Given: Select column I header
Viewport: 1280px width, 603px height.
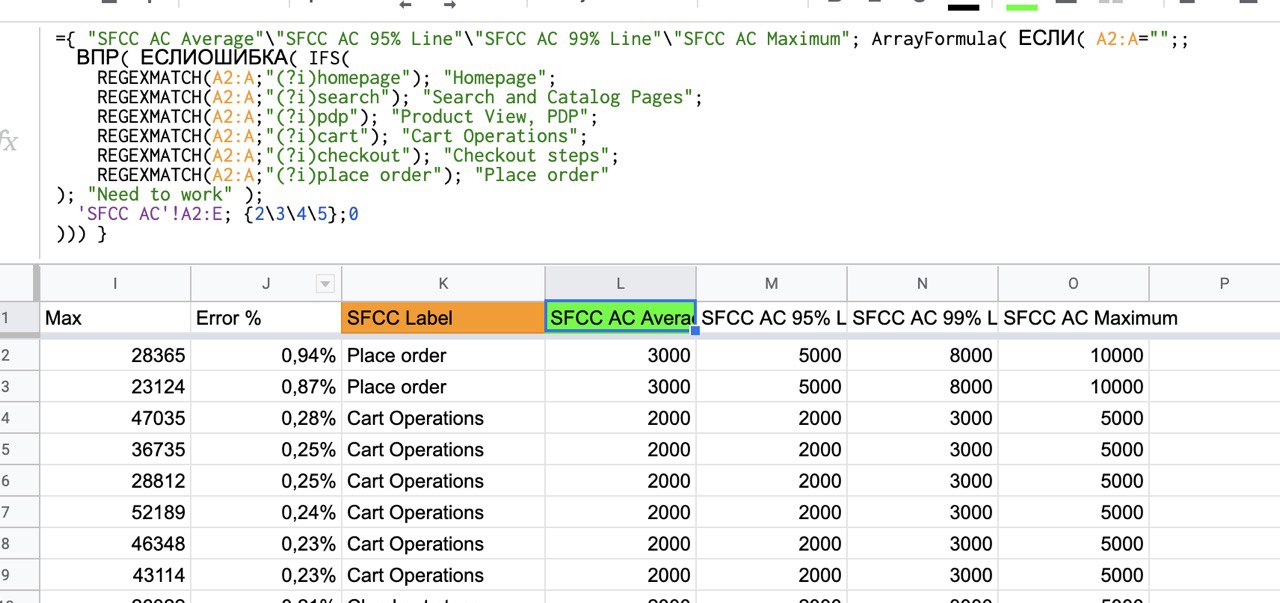Looking at the screenshot, I should (x=115, y=284).
